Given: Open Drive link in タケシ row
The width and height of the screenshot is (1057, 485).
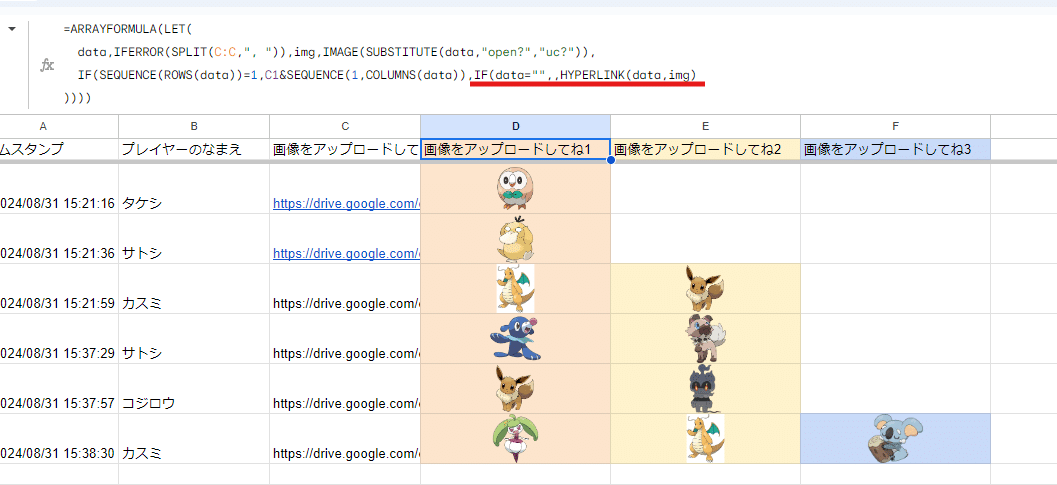Looking at the screenshot, I should coord(346,204).
